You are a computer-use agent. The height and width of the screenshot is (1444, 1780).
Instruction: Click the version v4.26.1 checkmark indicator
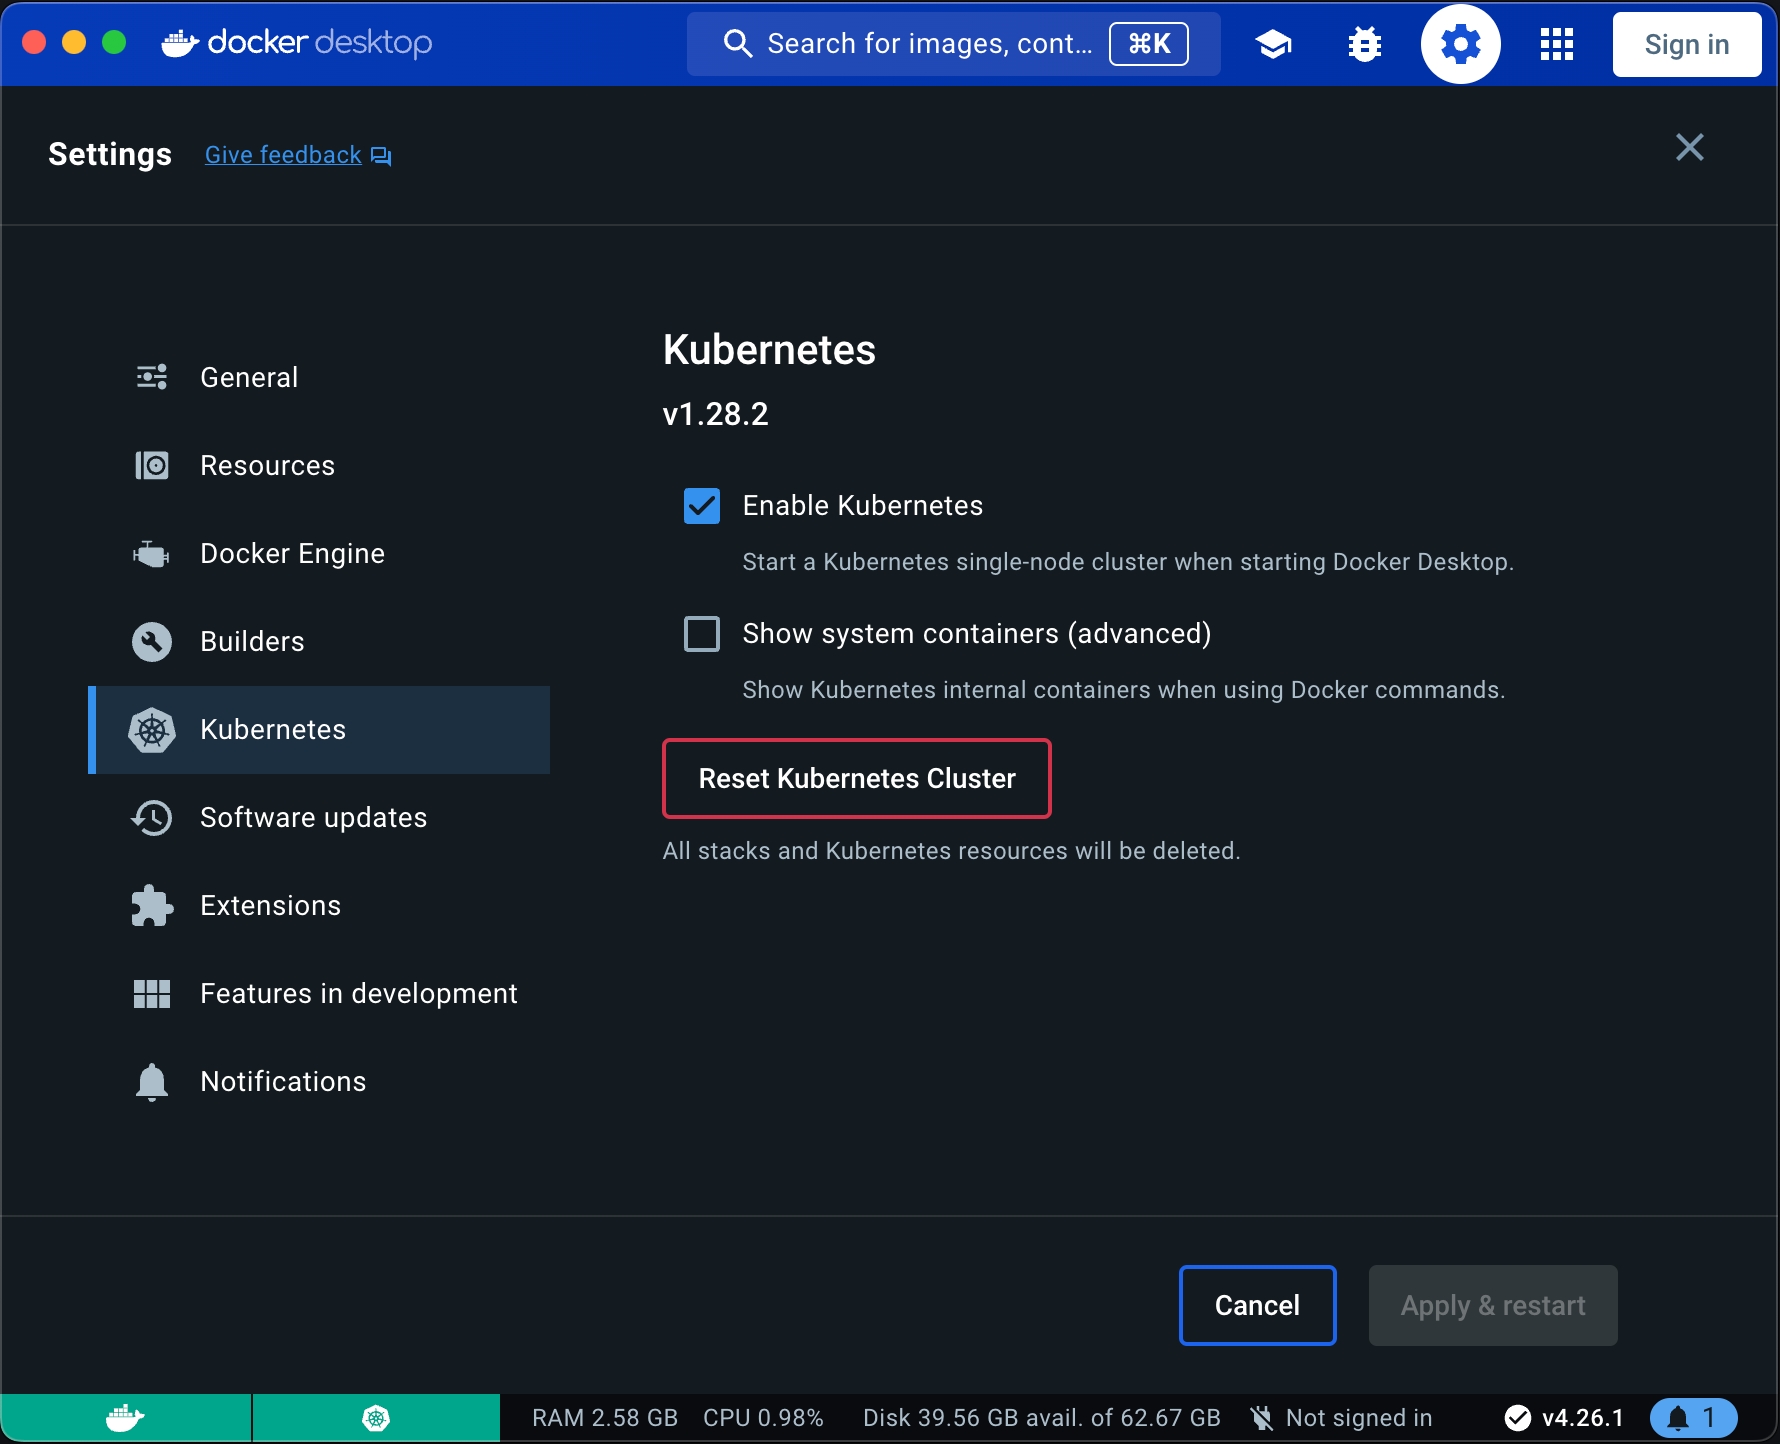(x=1565, y=1418)
